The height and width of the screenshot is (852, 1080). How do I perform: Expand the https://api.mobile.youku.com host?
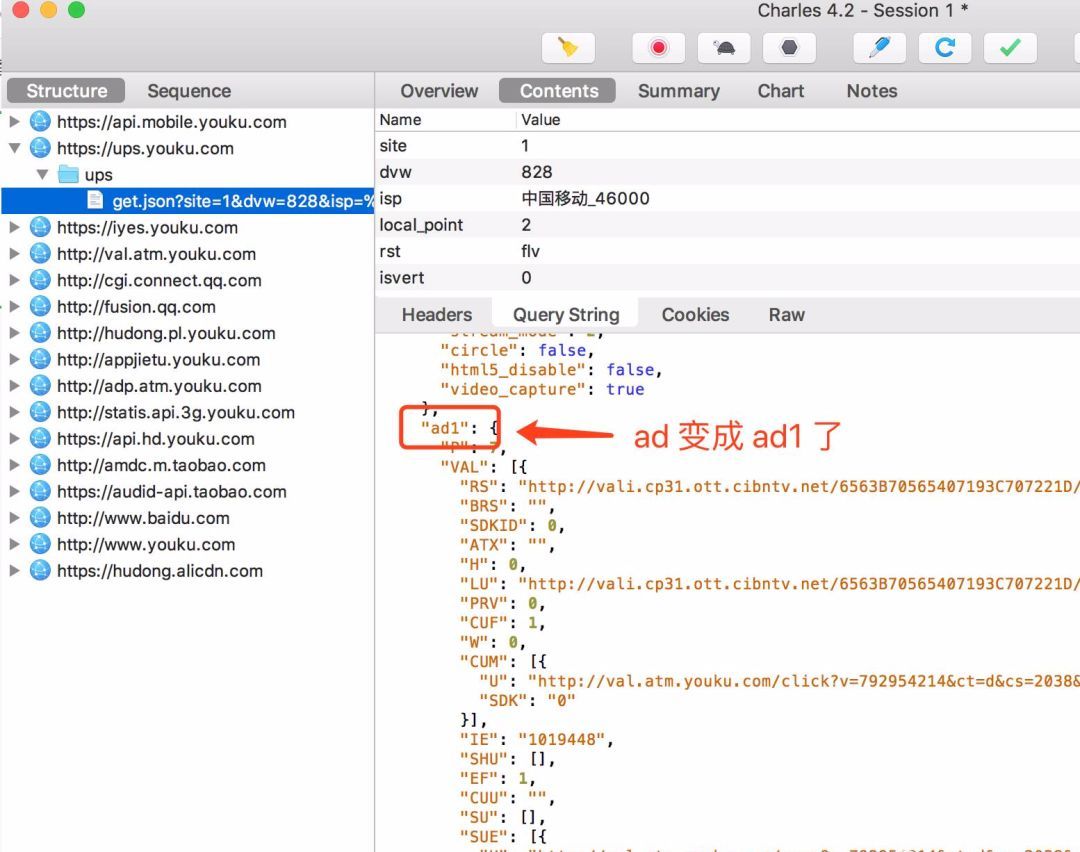click(15, 122)
